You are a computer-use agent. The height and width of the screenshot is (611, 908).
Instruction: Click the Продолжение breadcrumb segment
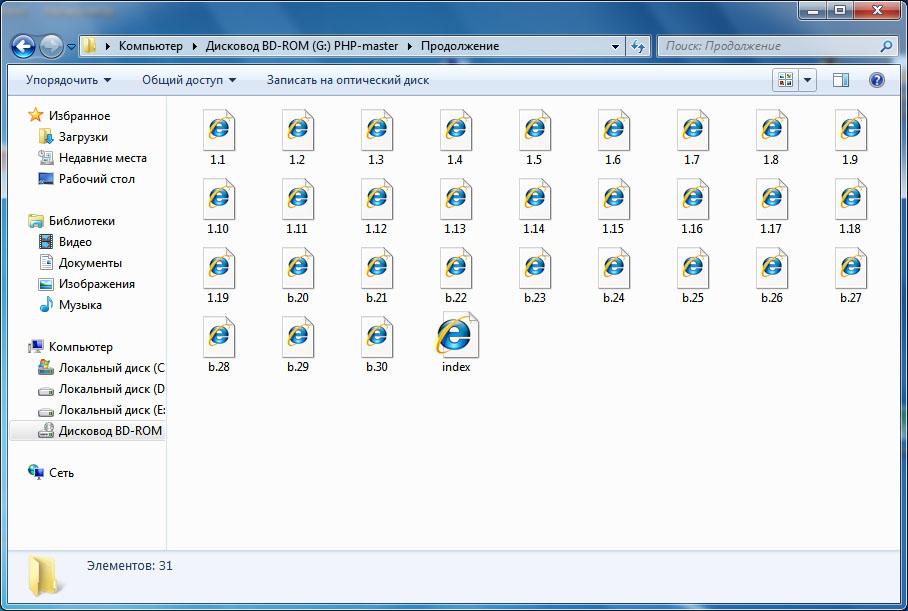(x=460, y=46)
